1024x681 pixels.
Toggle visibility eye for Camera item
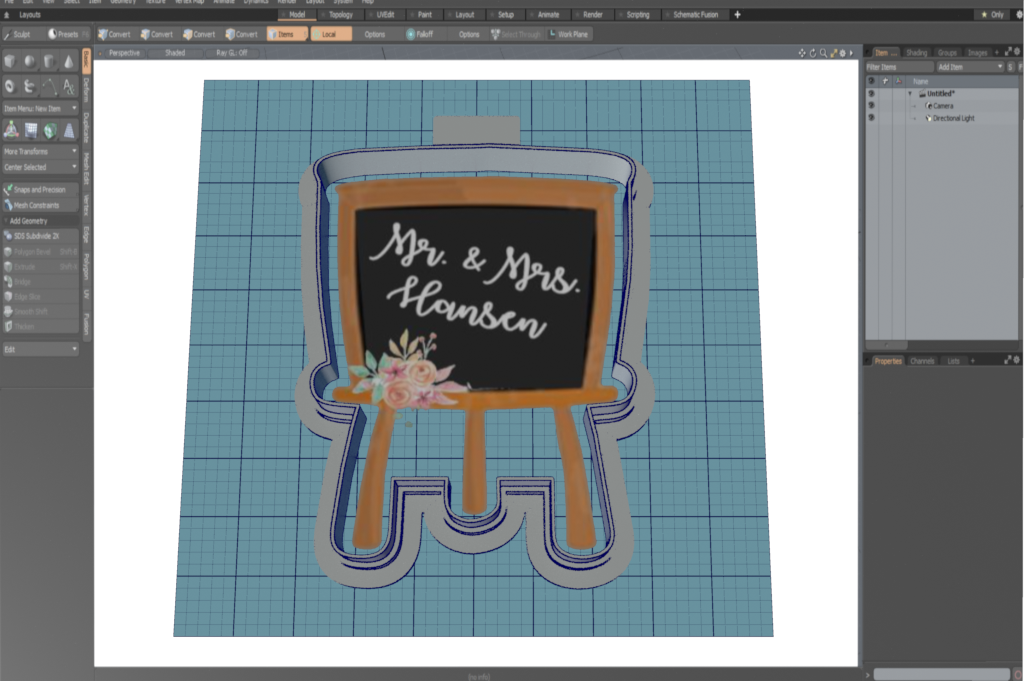point(871,106)
